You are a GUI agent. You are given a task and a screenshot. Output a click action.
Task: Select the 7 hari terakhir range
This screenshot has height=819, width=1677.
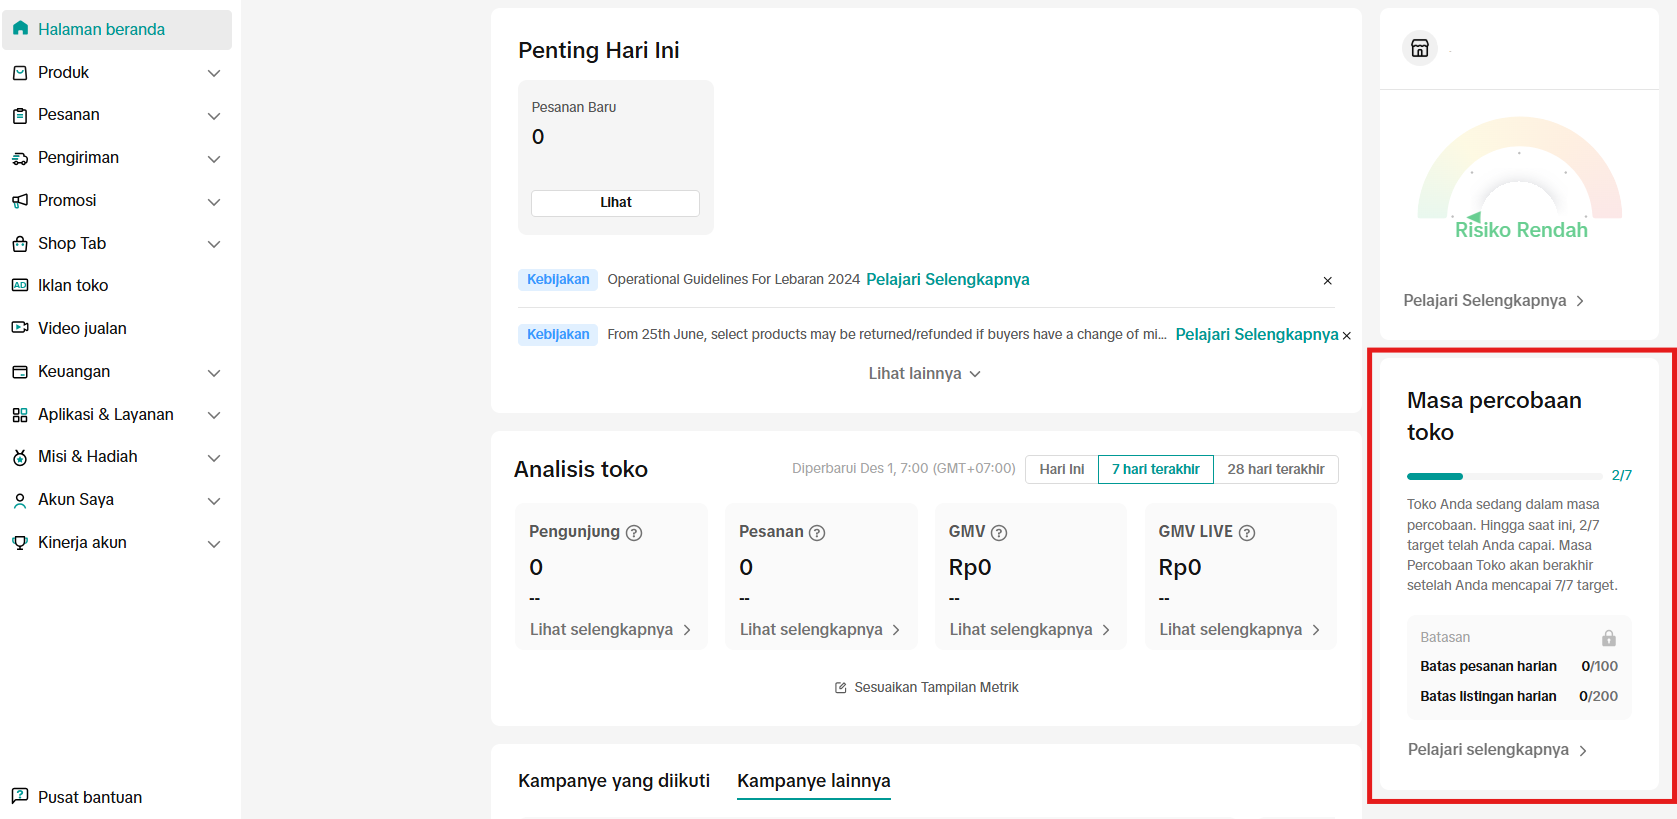point(1155,469)
